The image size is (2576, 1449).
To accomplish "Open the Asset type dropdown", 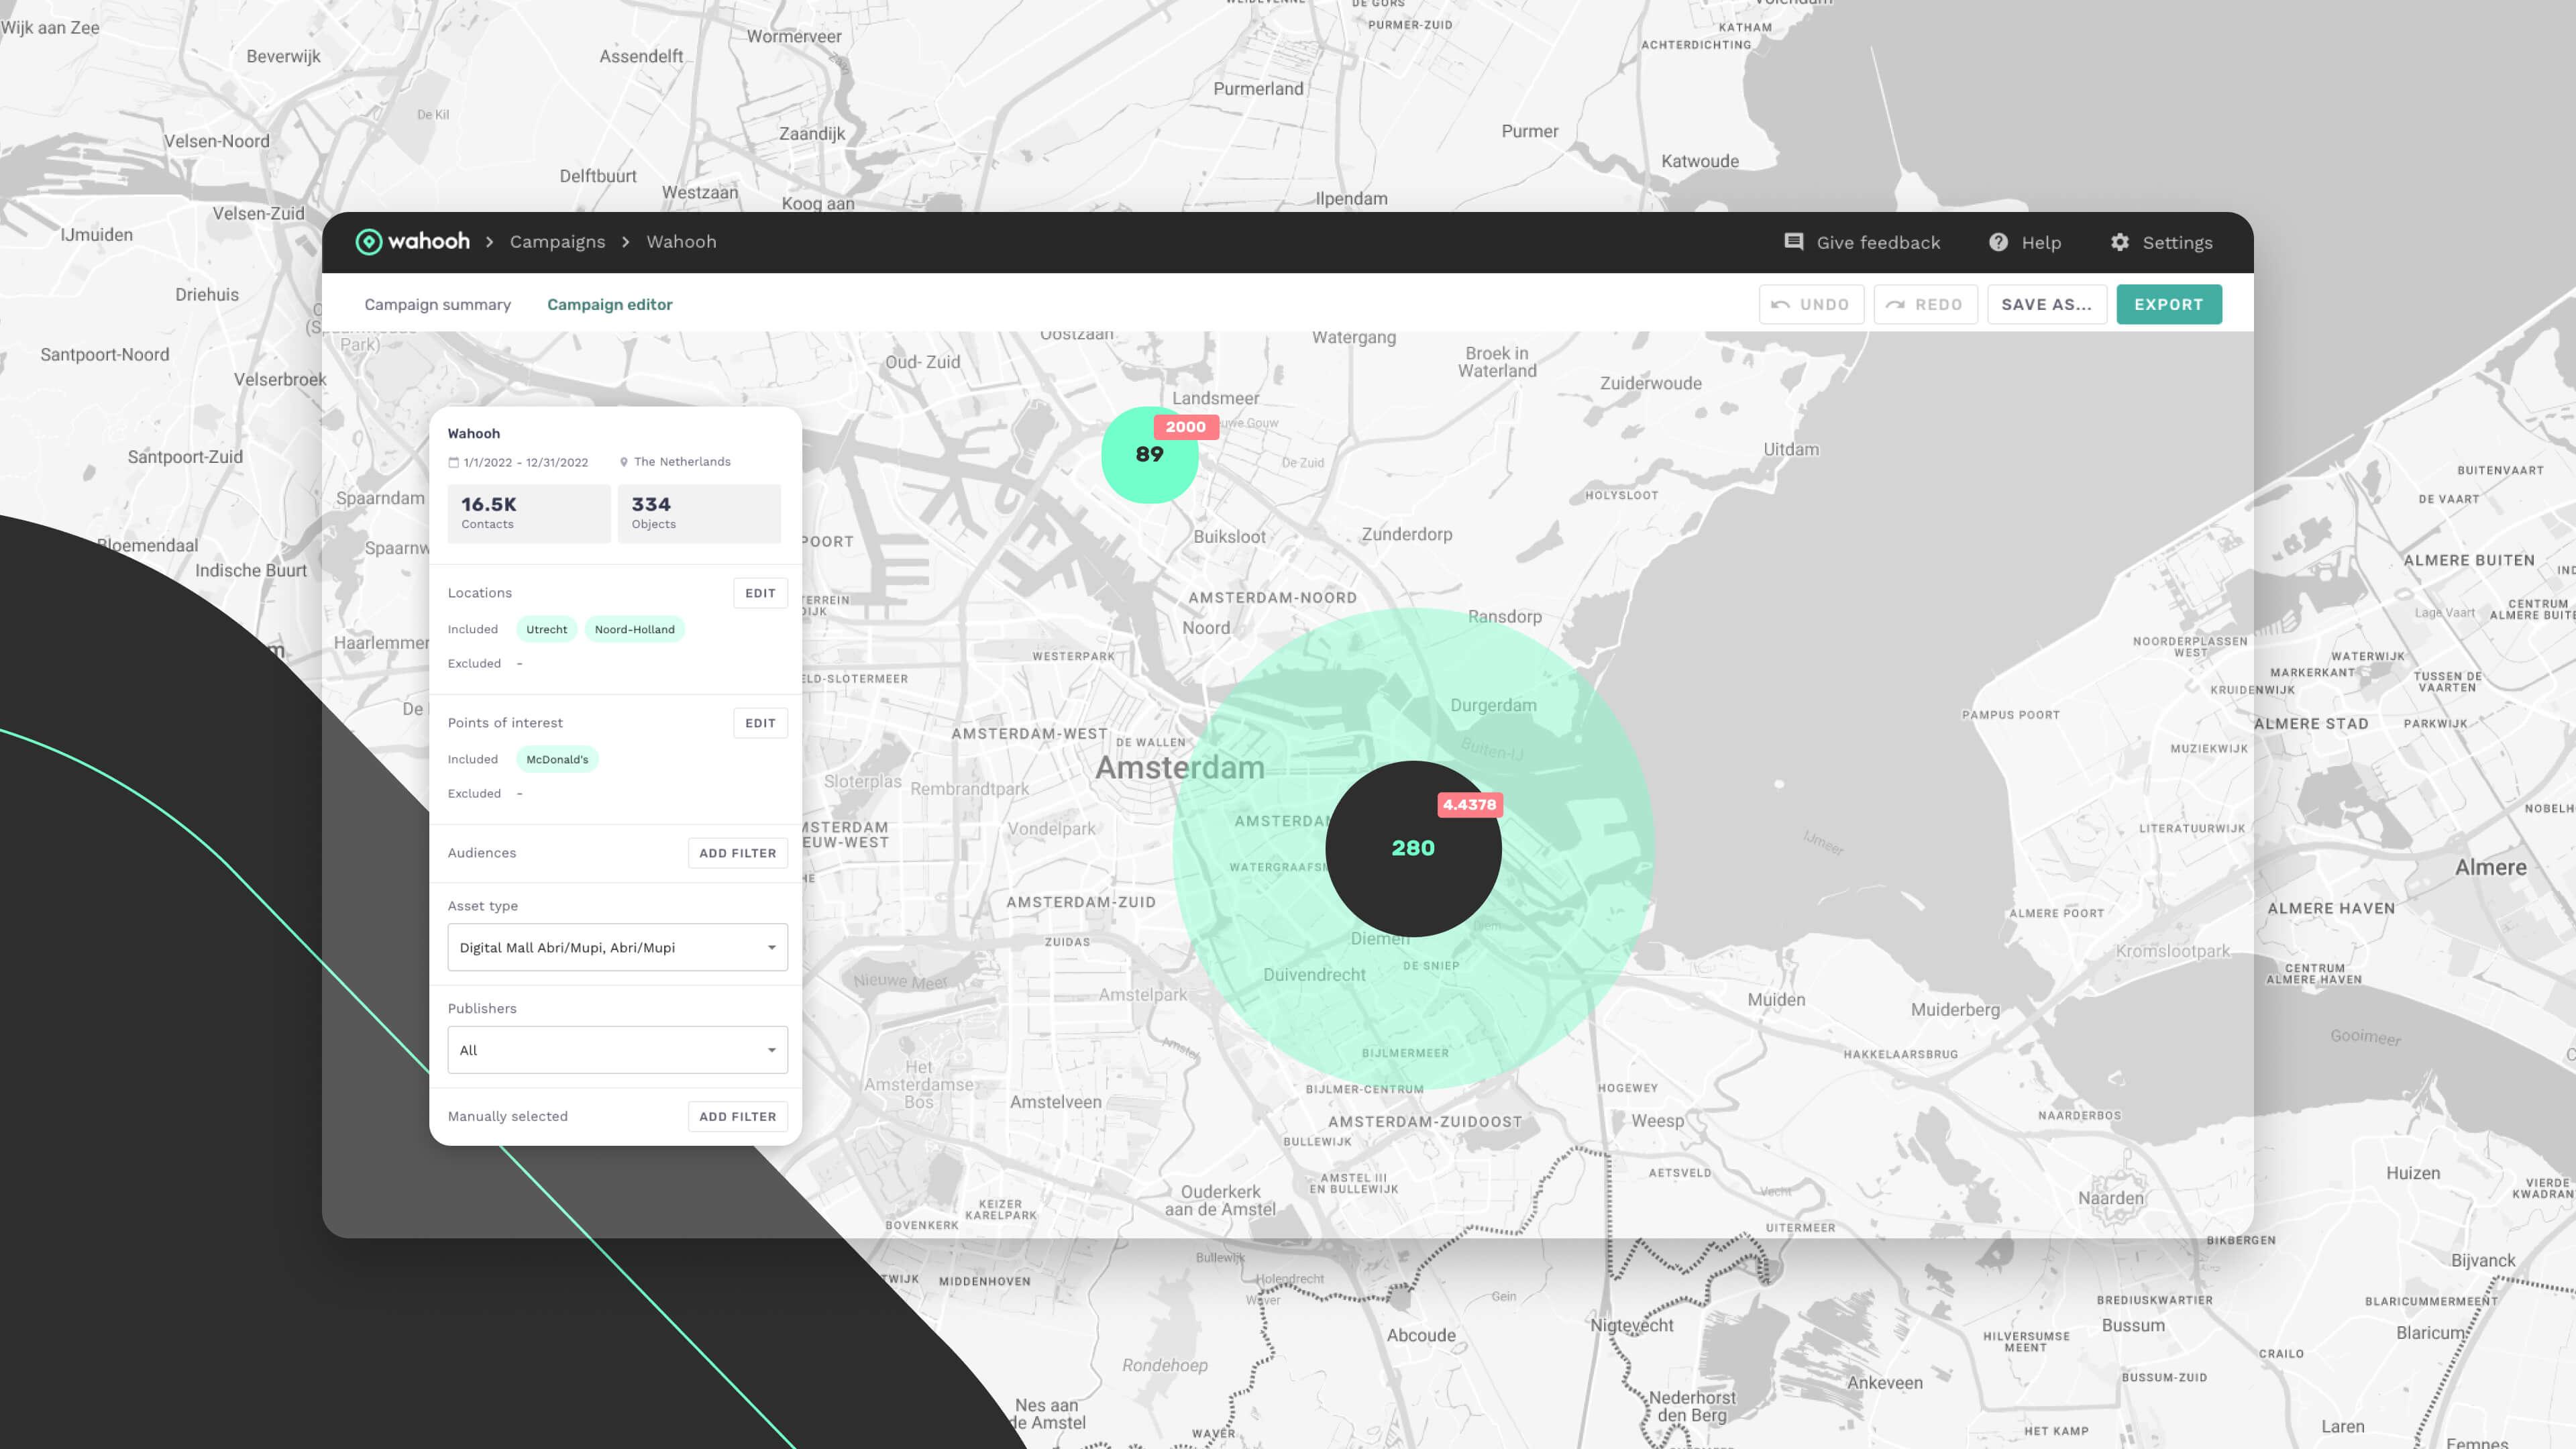I will click(617, 947).
